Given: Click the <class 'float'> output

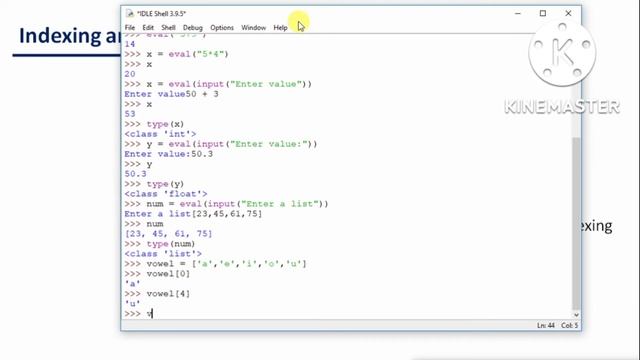Looking at the screenshot, I should click(166, 194).
